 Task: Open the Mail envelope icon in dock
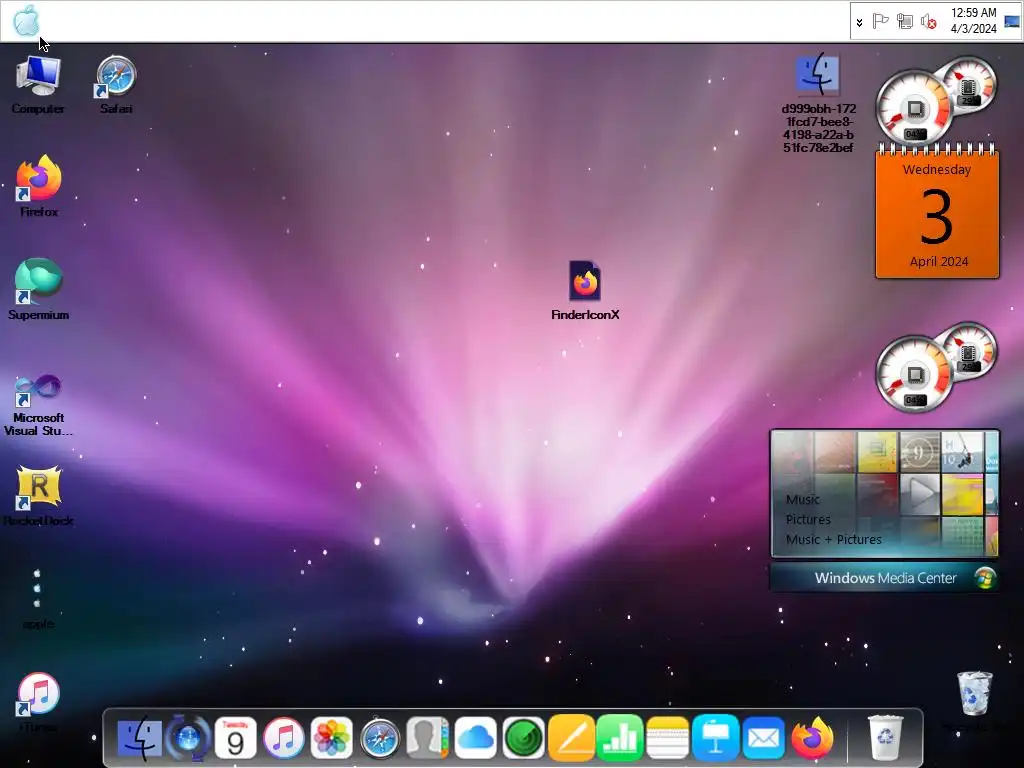coord(763,738)
